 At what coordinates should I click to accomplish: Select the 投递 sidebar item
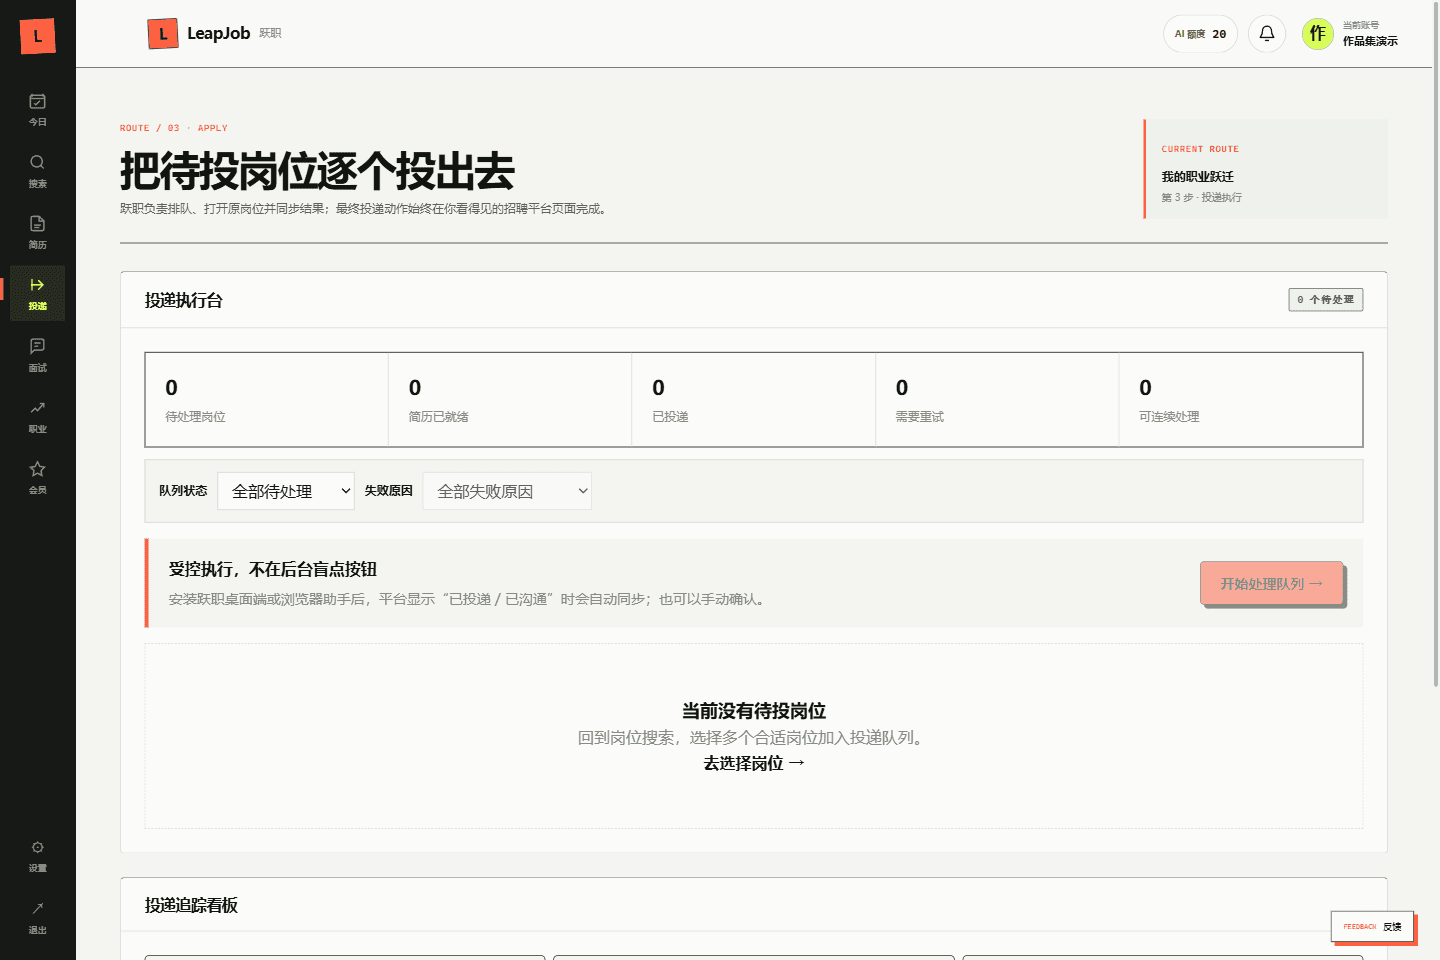[x=37, y=293]
